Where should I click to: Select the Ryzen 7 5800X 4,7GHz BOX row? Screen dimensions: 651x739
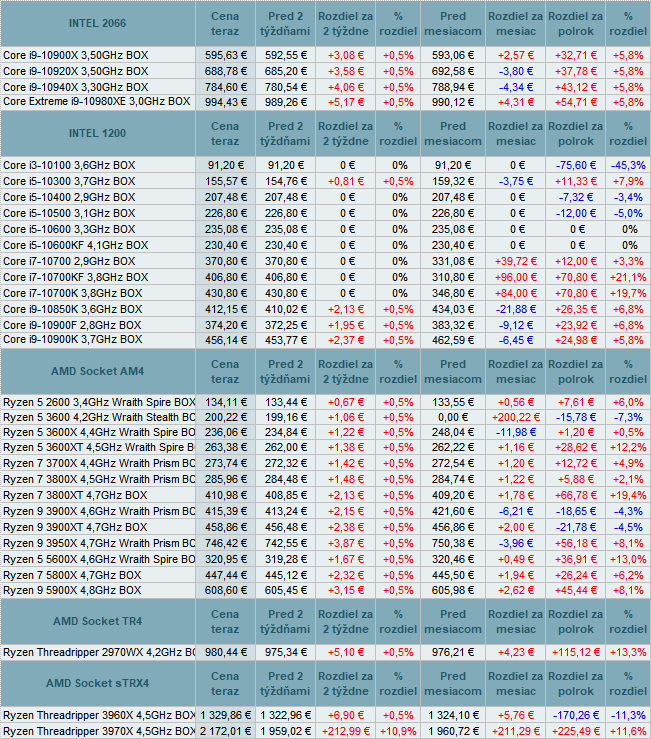(325, 575)
